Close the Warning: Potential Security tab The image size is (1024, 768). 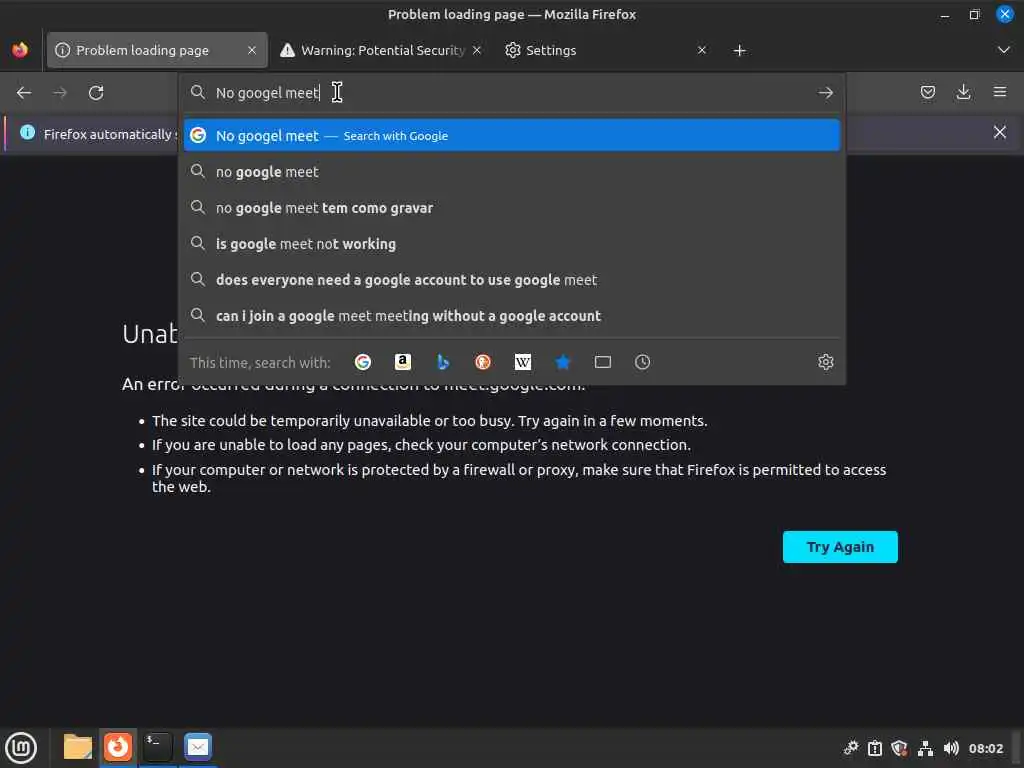coord(477,50)
